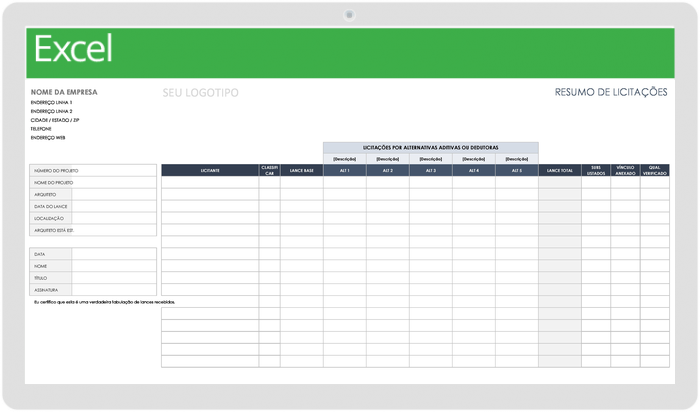Select the RESUMO DE LICITAÇÕES title
The width and height of the screenshot is (700, 412).
point(611,92)
